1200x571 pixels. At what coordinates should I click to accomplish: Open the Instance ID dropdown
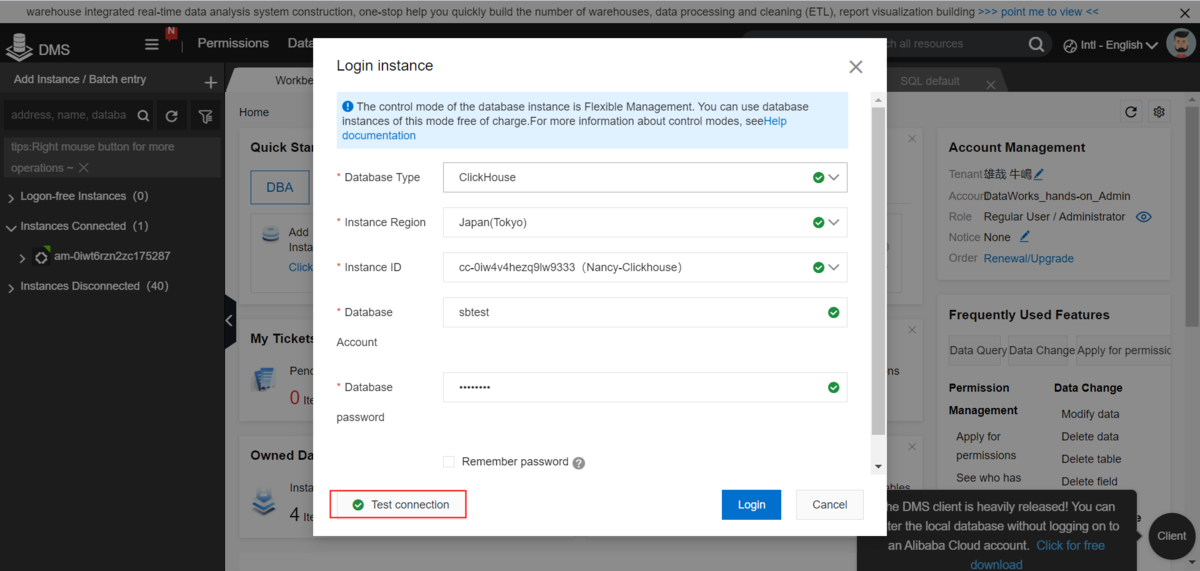click(645, 267)
